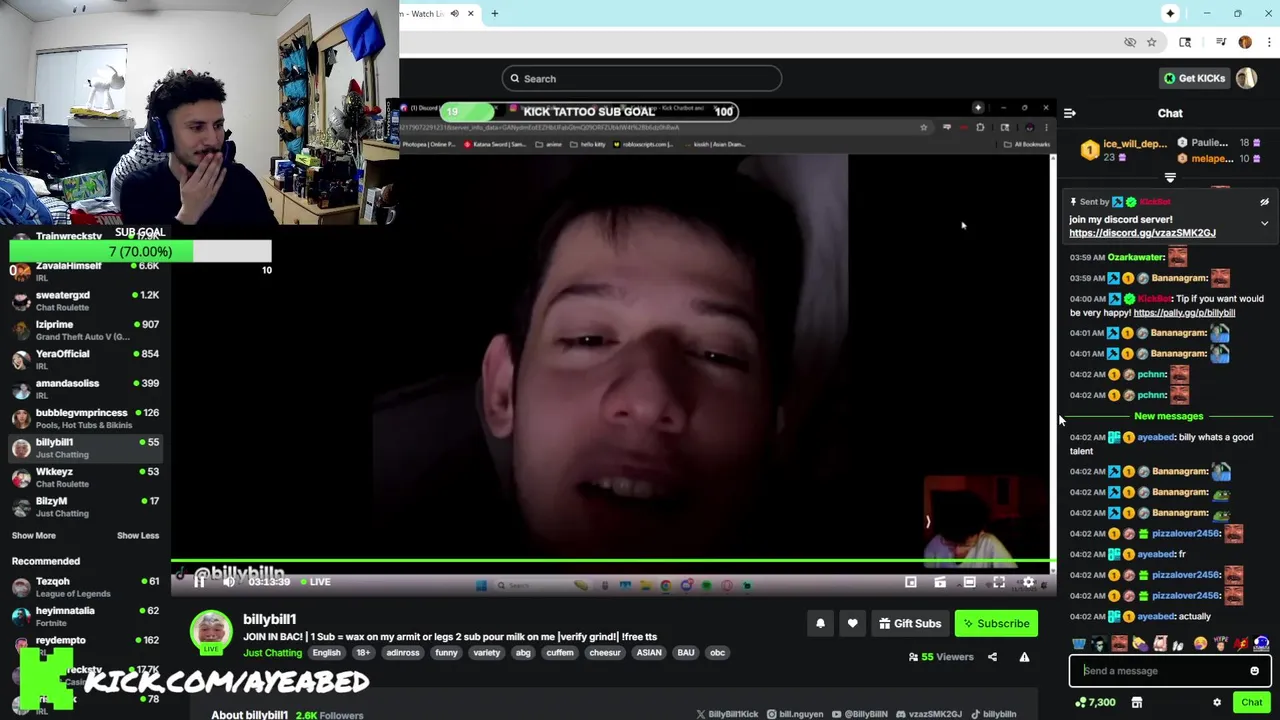This screenshot has height=720, width=1280.
Task: Open recommended channel heyimnatalia
Action: click(85, 616)
